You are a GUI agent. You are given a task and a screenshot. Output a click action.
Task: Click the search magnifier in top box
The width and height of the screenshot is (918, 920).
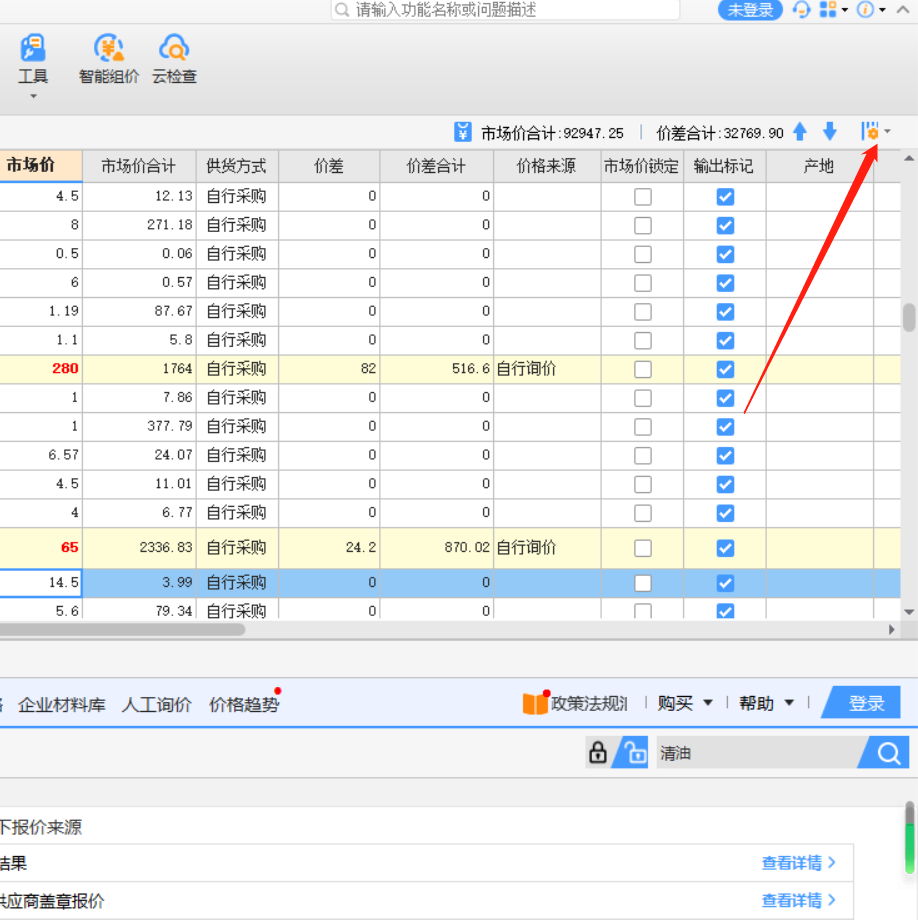pyautogui.click(x=342, y=10)
